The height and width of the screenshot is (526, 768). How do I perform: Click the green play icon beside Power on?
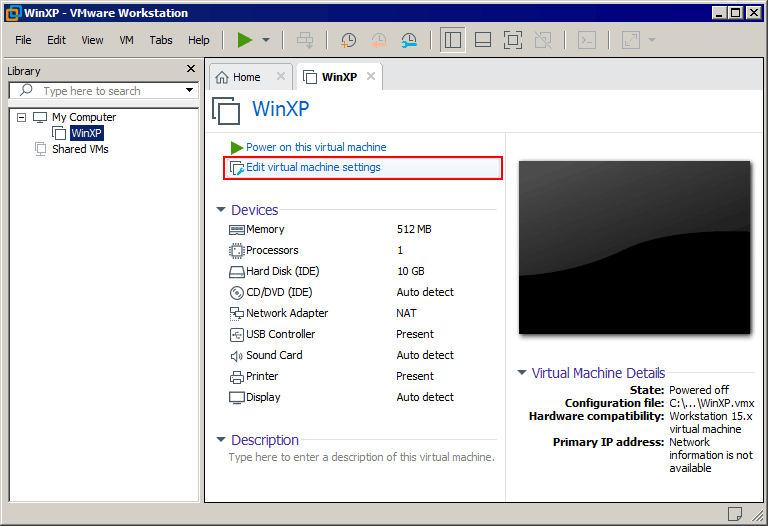[x=237, y=147]
